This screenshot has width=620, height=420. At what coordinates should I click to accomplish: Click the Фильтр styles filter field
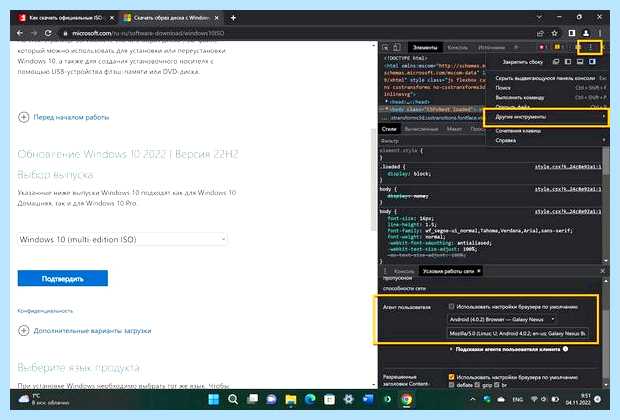pyautogui.click(x=432, y=140)
